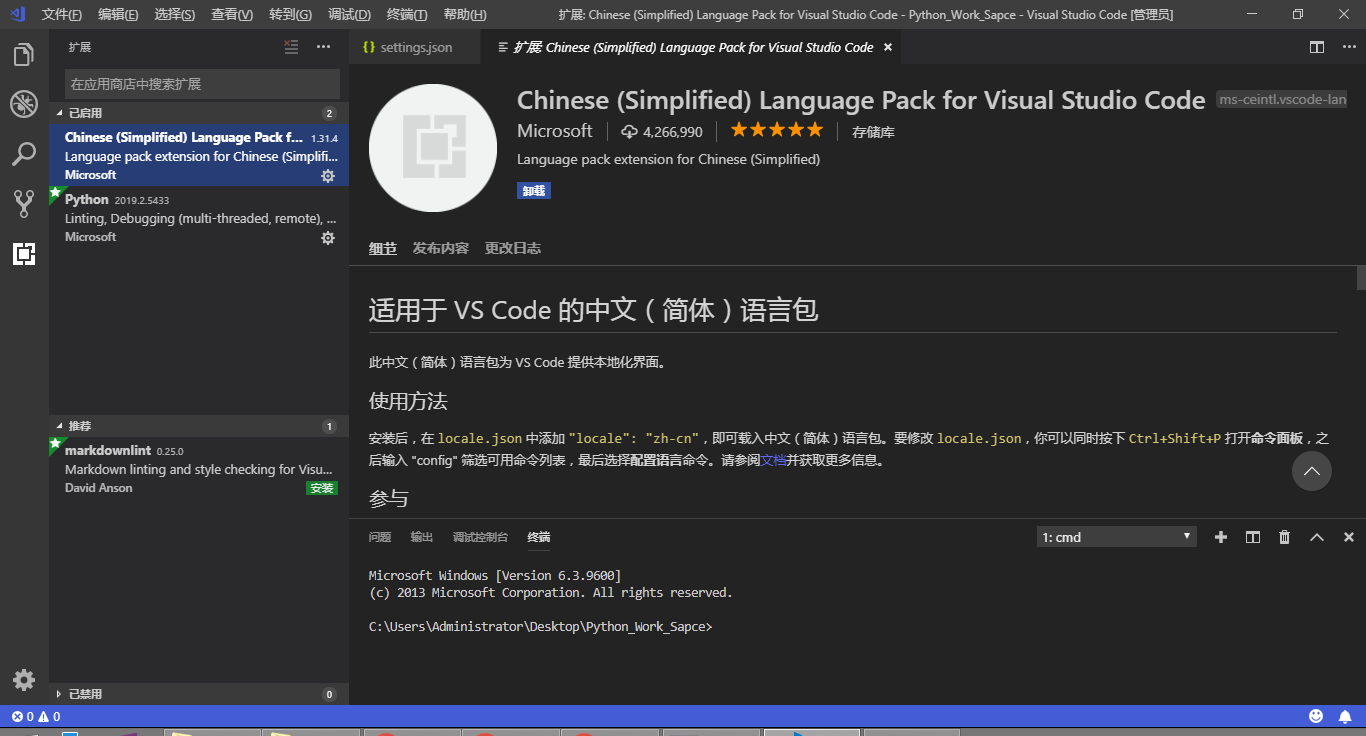The image size is (1366, 736).
Task: Click the five-star rating
Action: 776,130
